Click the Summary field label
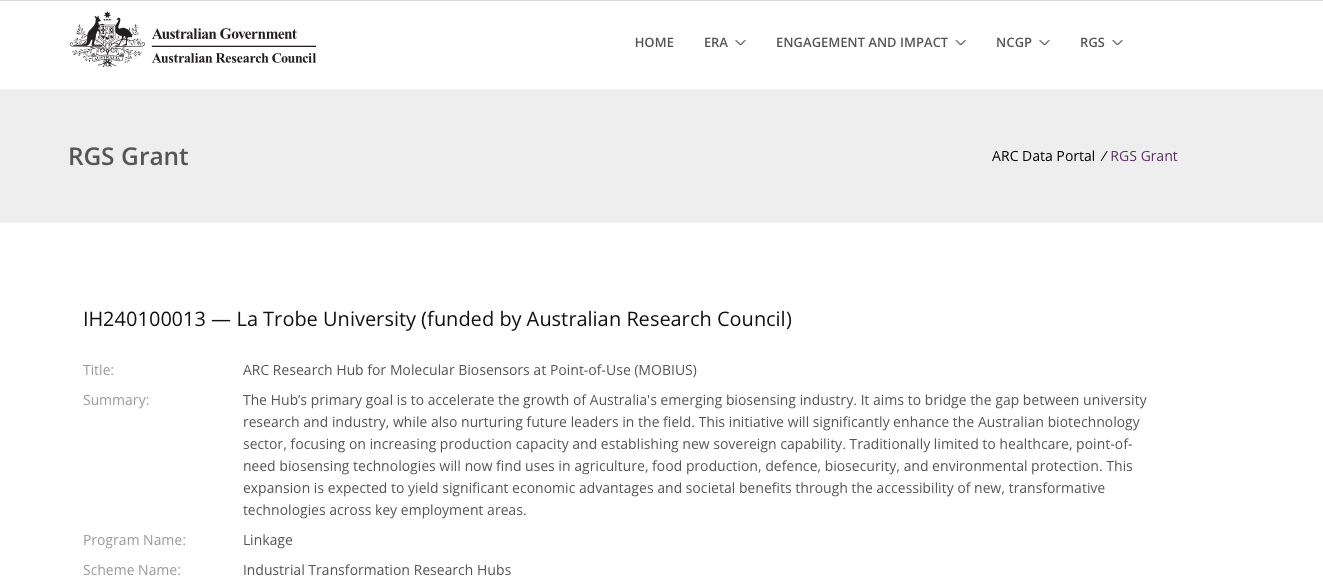This screenshot has width=1323, height=587. pyautogui.click(x=116, y=400)
